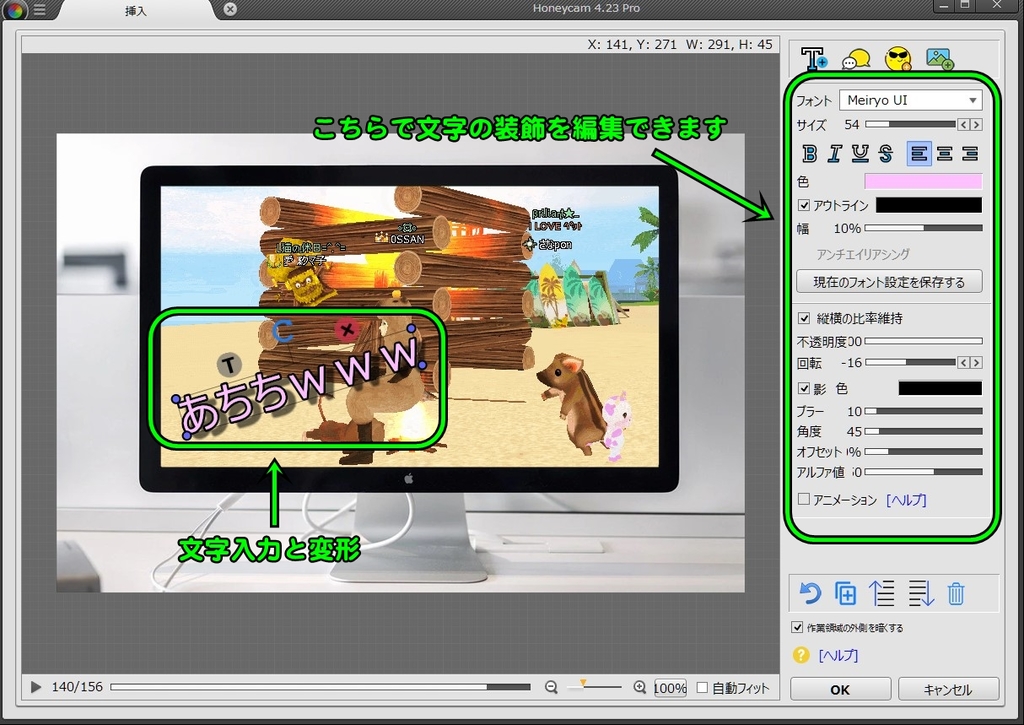Click the shadow オフセット offset slider

[923, 451]
